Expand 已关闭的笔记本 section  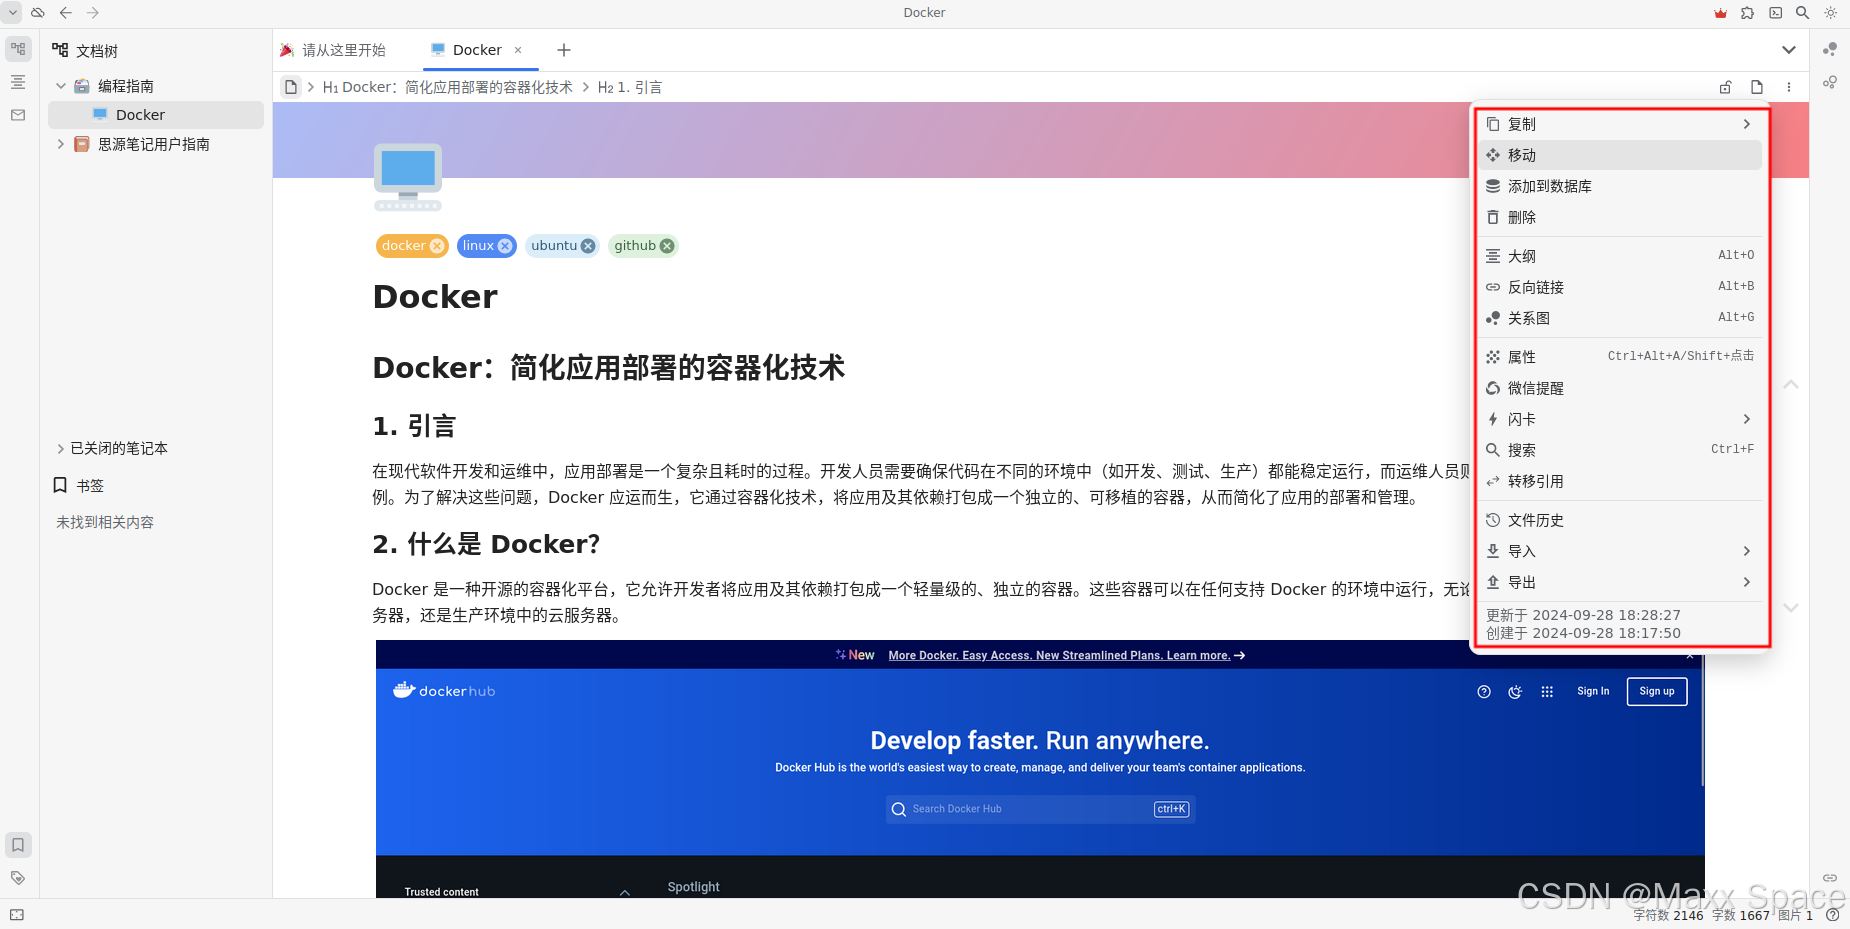(61, 449)
